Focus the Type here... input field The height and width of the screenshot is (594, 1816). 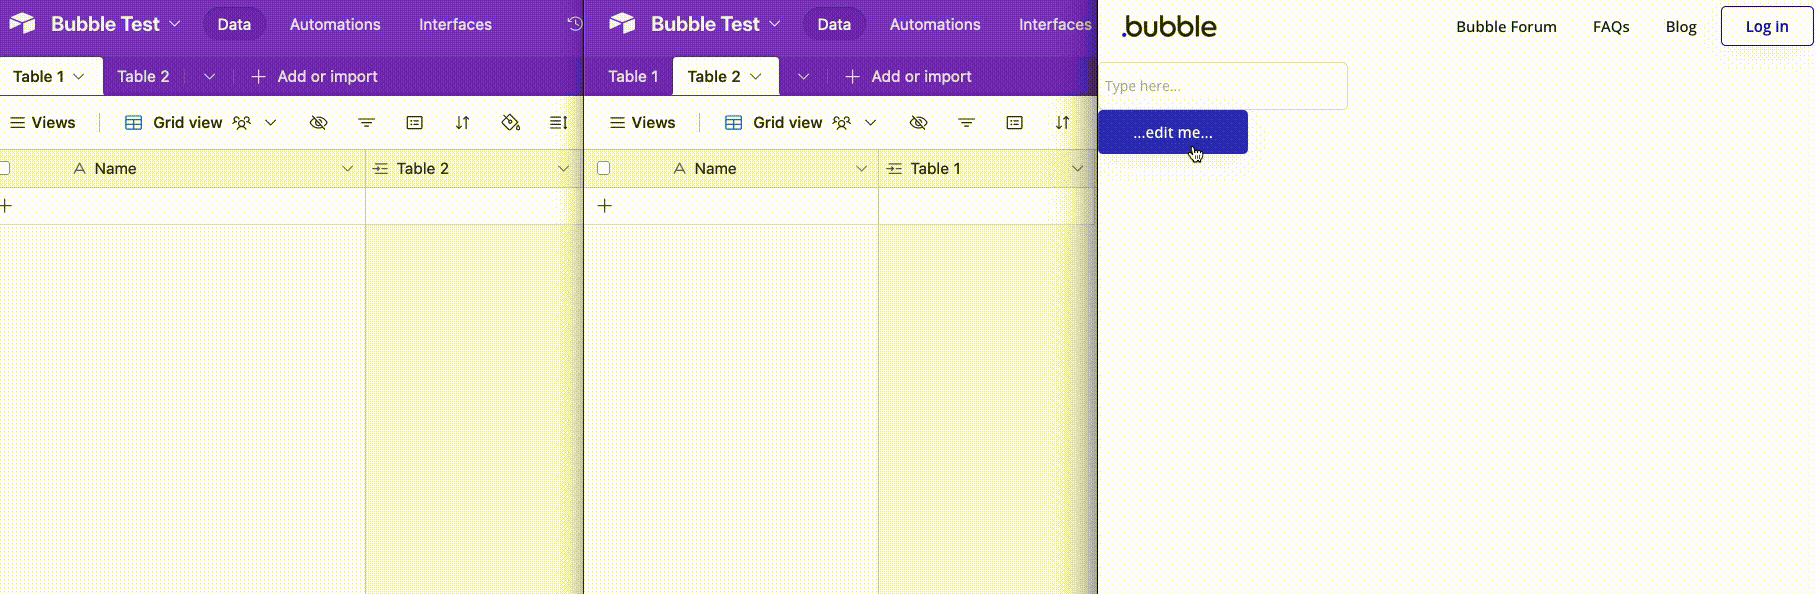[1223, 86]
